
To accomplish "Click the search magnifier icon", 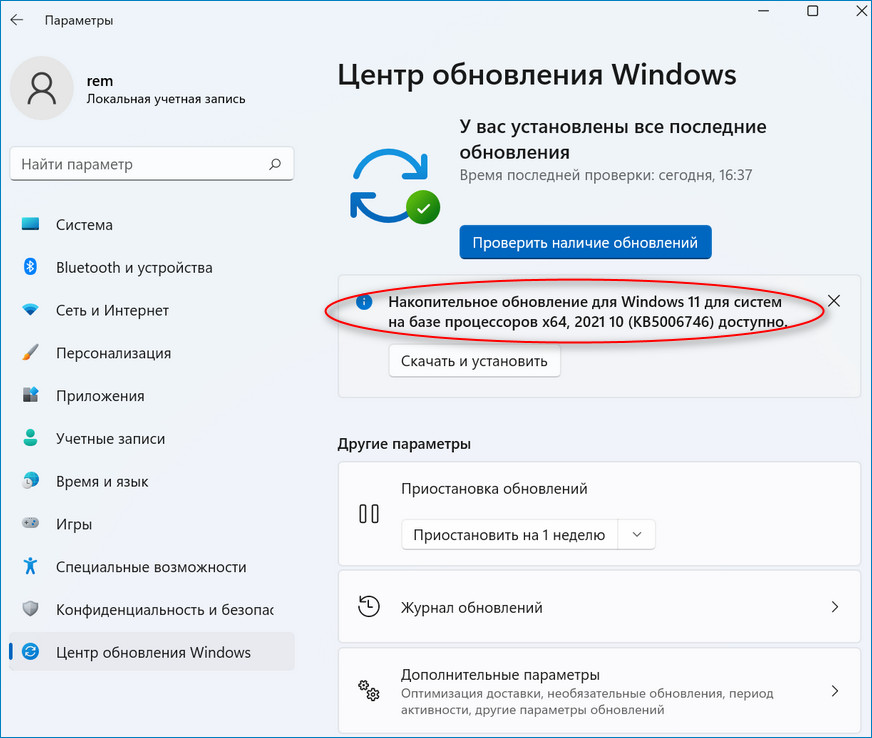I will click(275, 164).
